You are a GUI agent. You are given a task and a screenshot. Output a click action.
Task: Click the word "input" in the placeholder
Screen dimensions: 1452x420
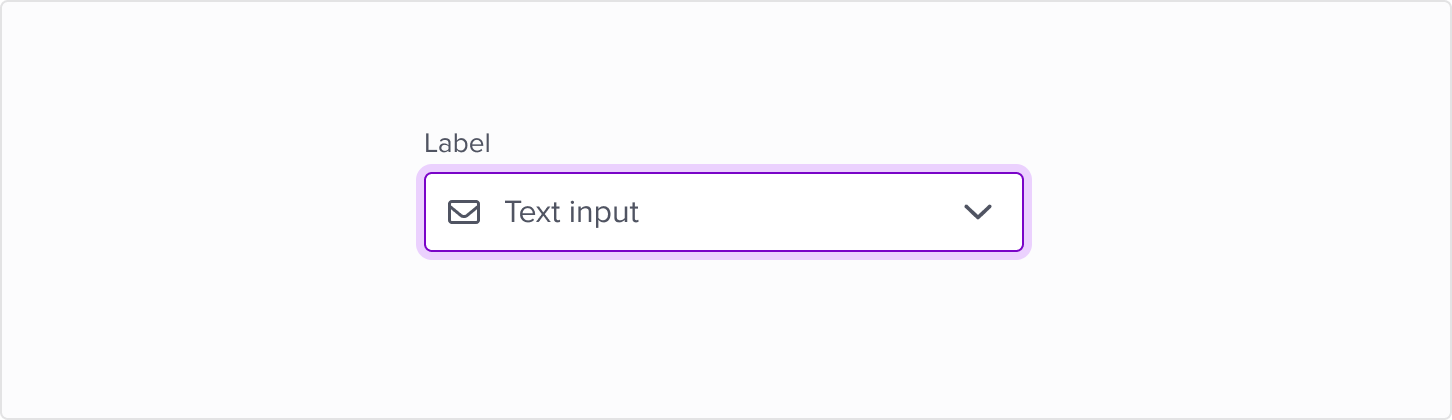coord(603,213)
